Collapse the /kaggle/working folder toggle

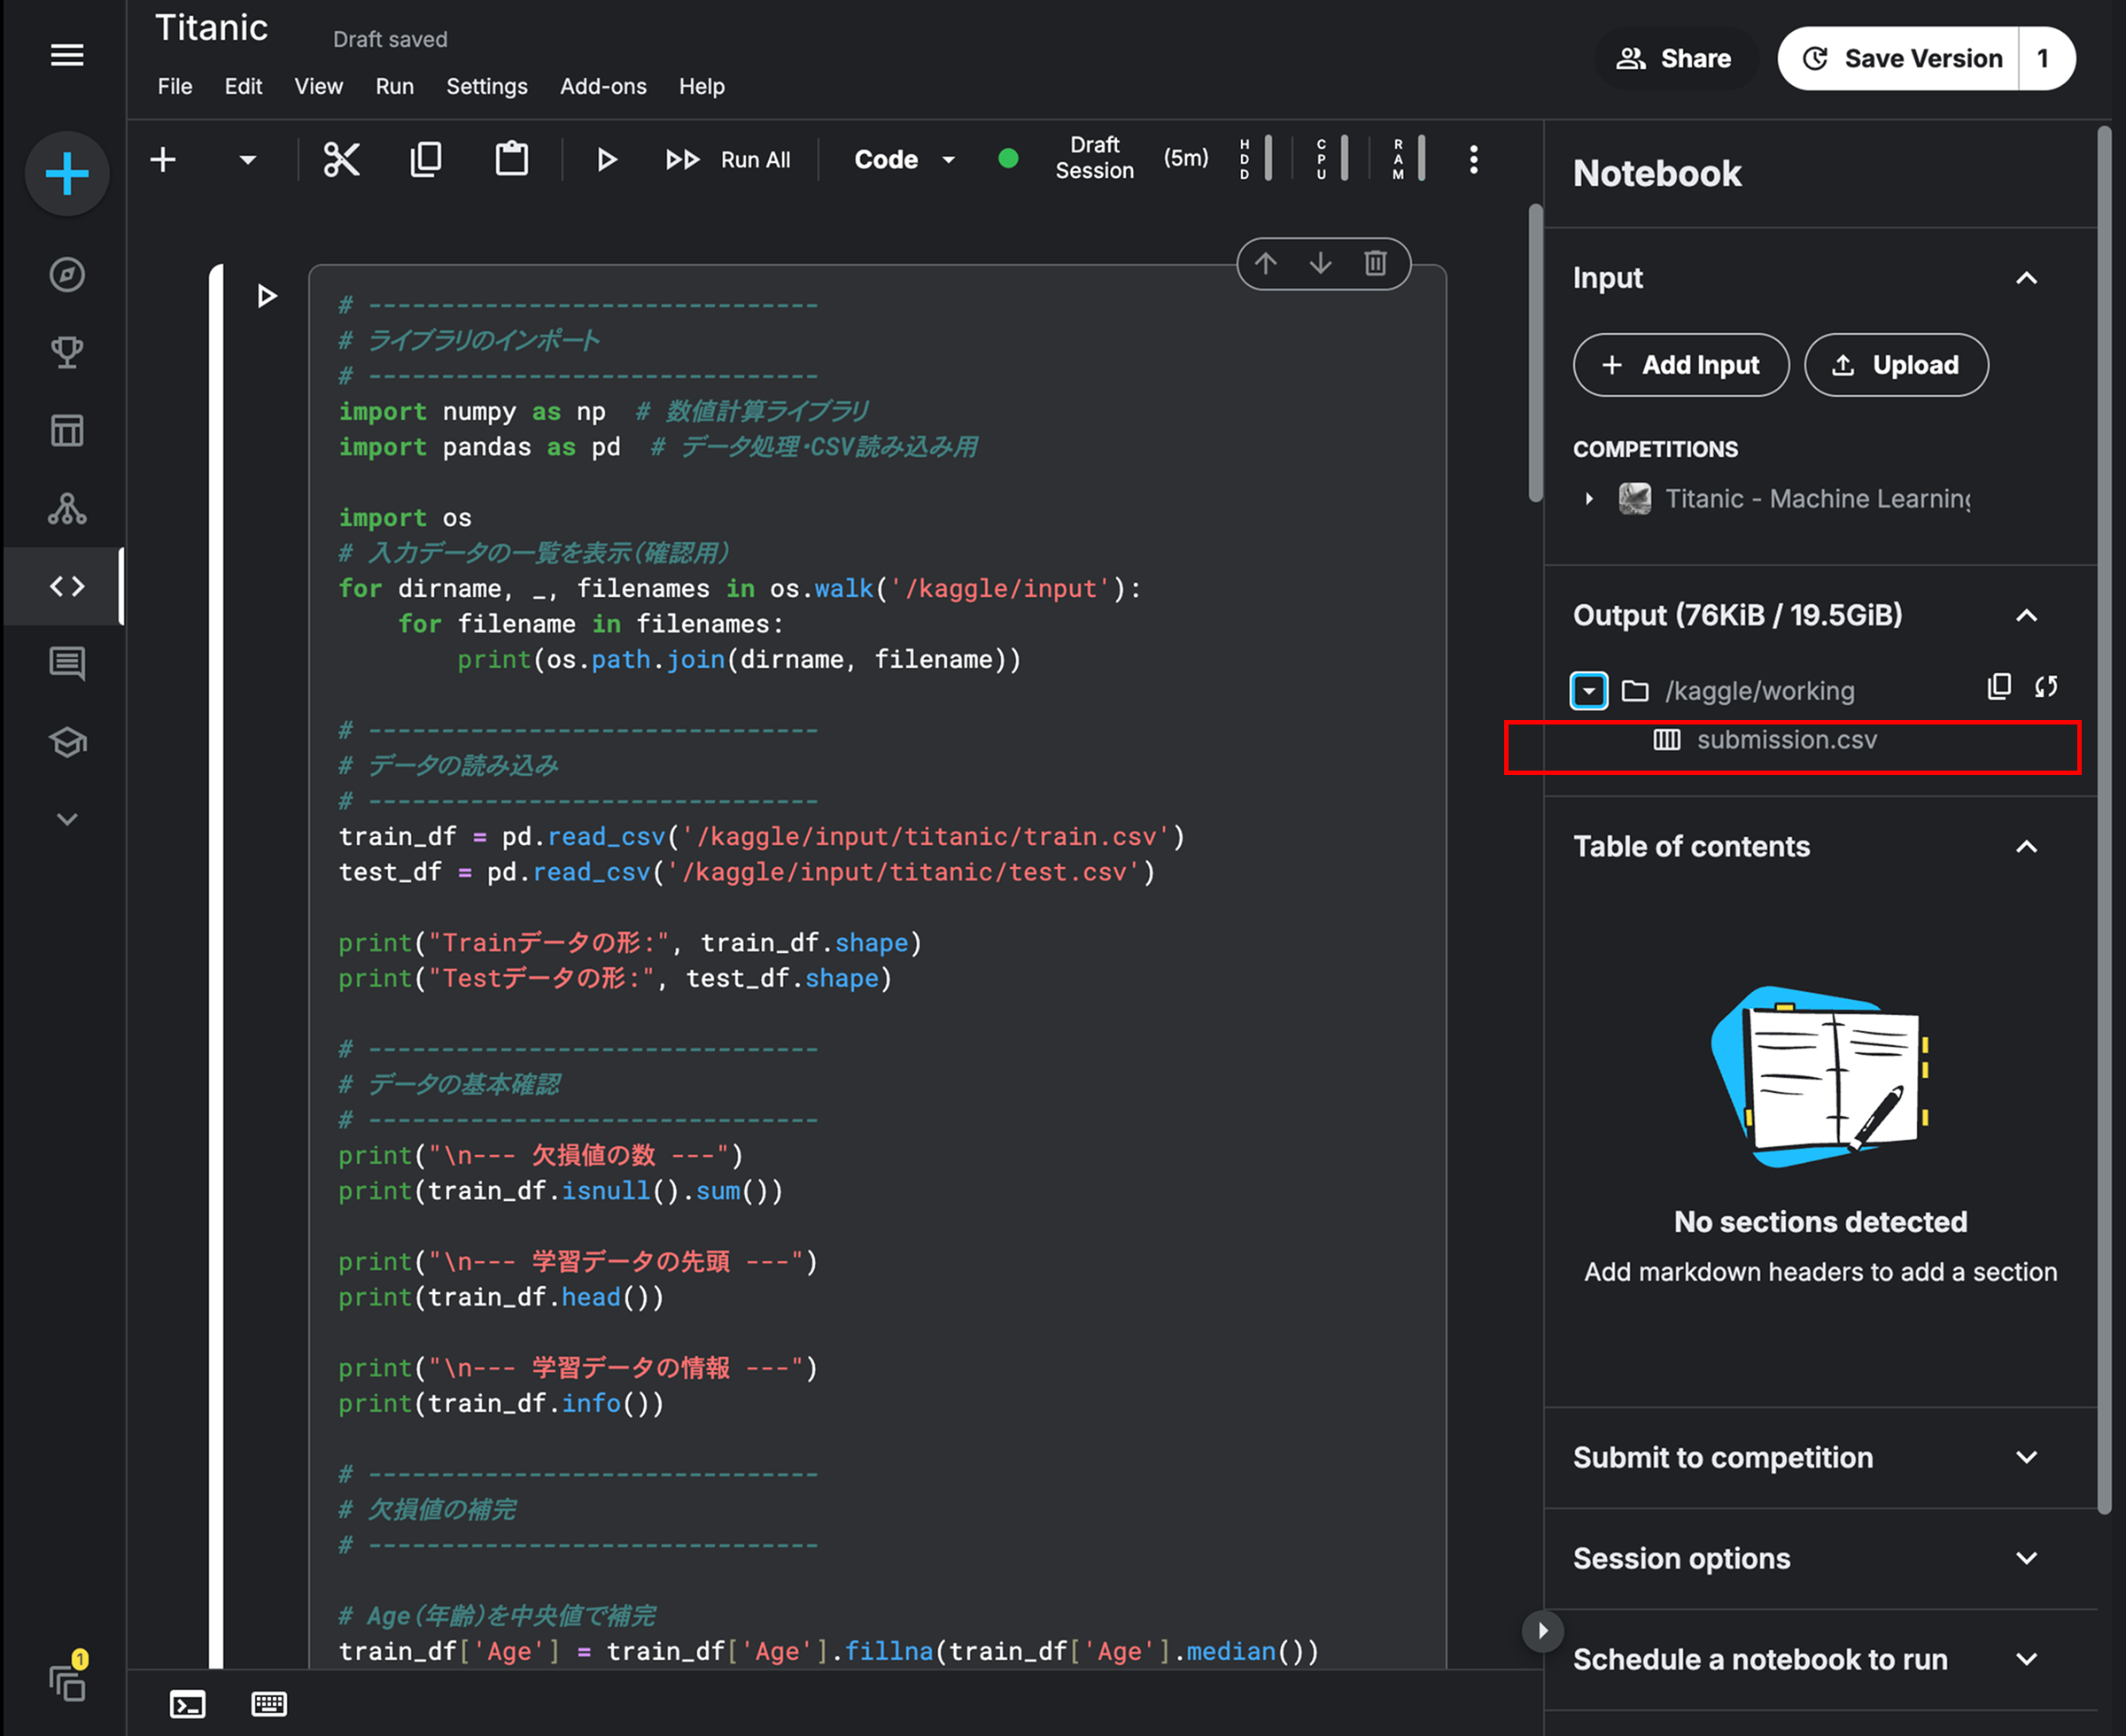pos(1588,691)
